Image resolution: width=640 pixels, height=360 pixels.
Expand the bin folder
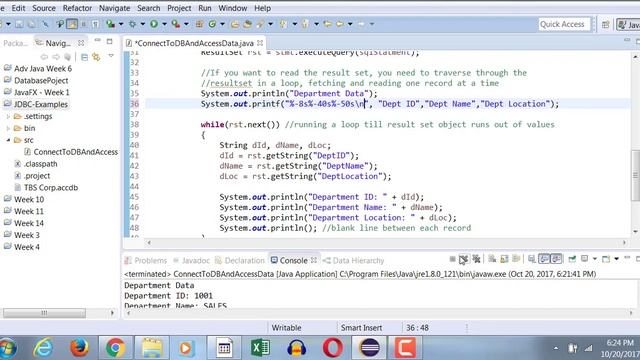(x=8, y=129)
